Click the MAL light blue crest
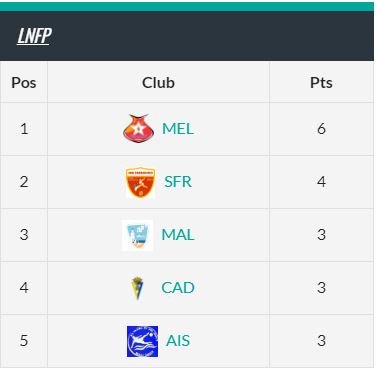The image size is (377, 369). point(138,235)
